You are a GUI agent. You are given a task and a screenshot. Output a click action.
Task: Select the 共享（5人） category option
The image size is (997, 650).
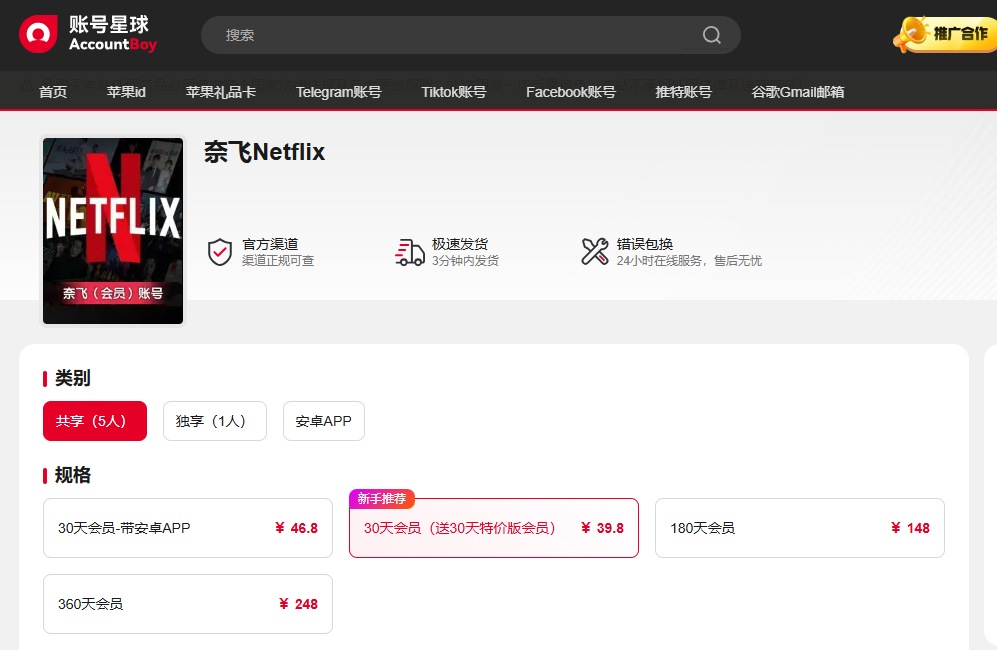click(95, 421)
